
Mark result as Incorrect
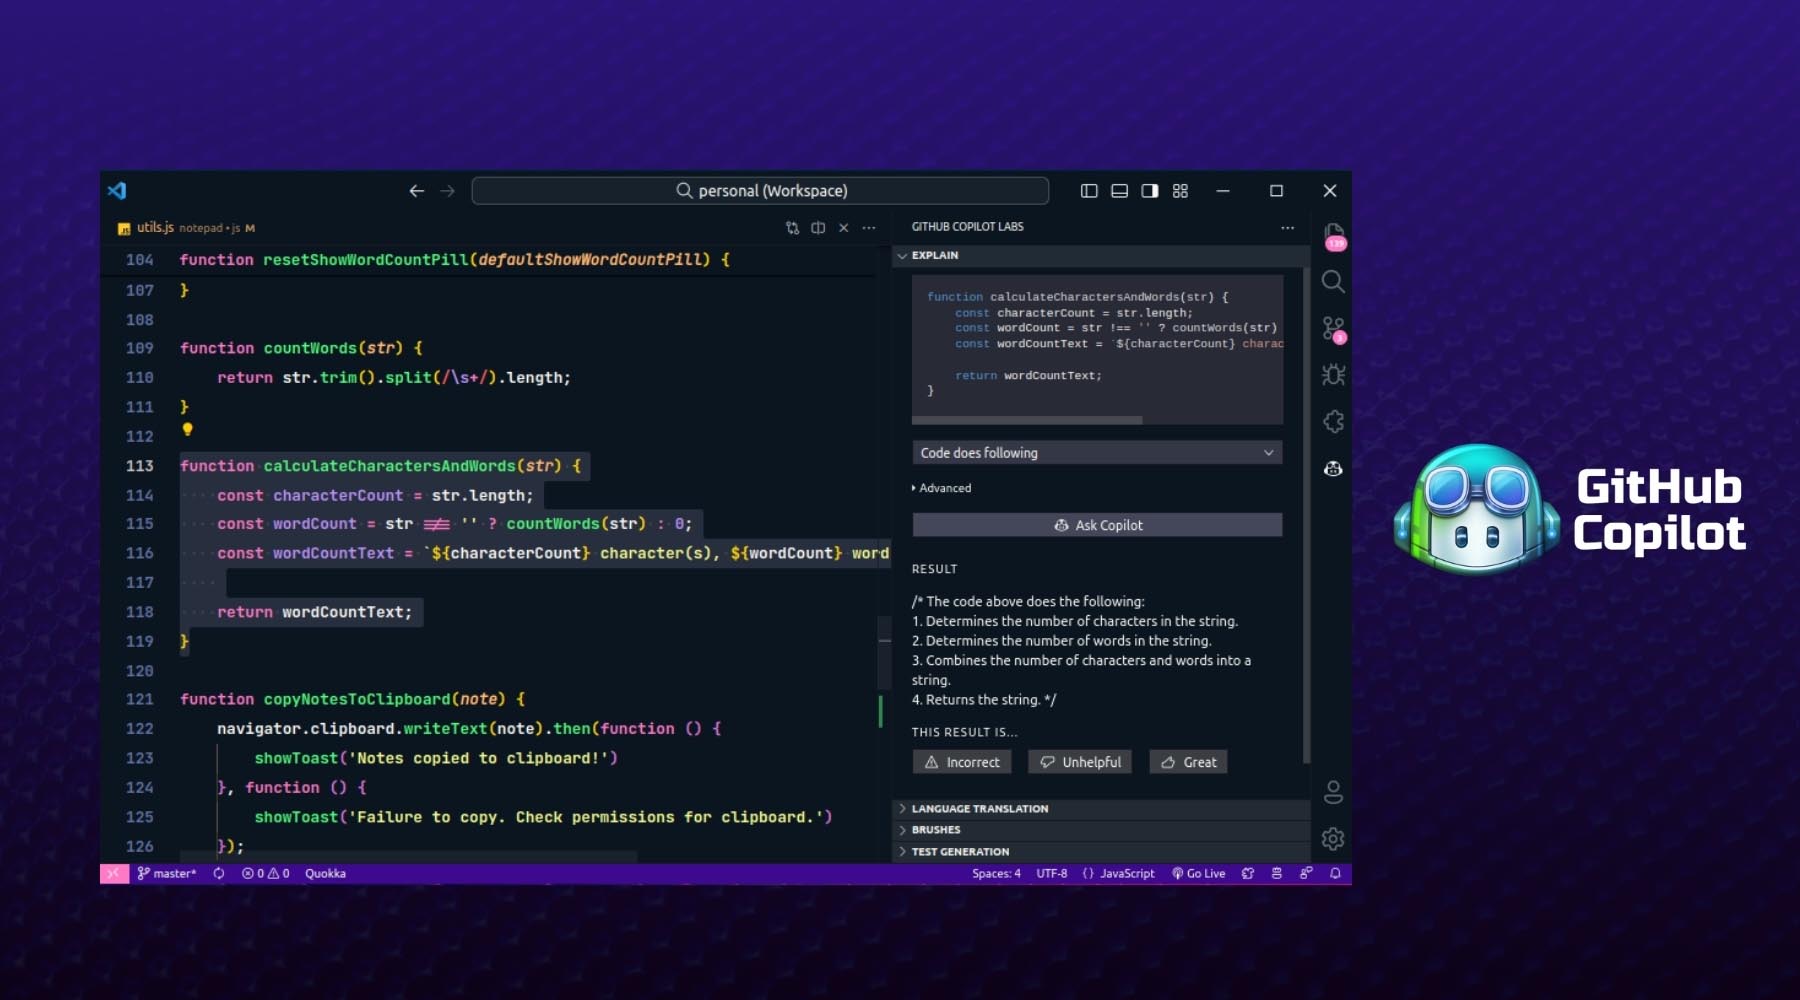click(962, 762)
